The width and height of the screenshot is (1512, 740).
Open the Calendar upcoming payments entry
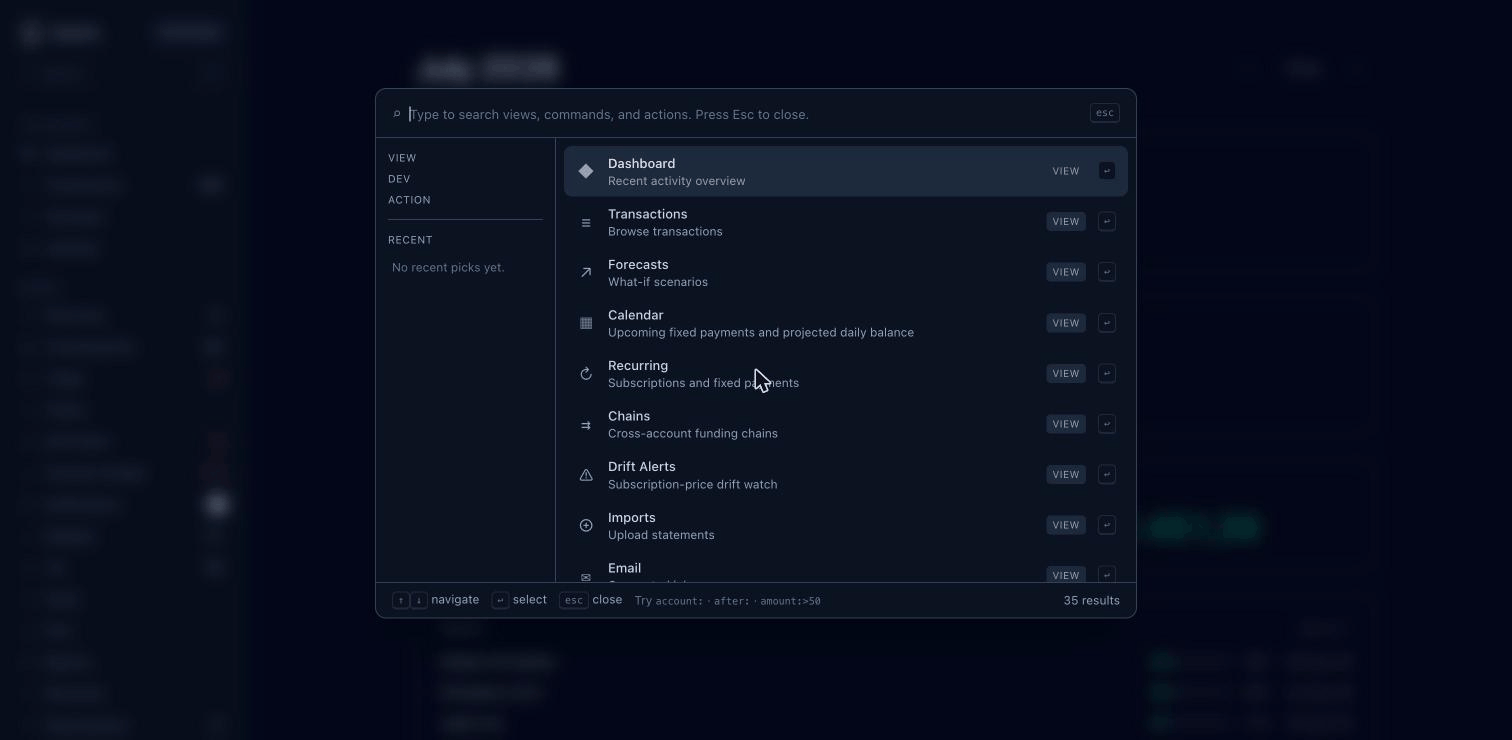pos(846,323)
